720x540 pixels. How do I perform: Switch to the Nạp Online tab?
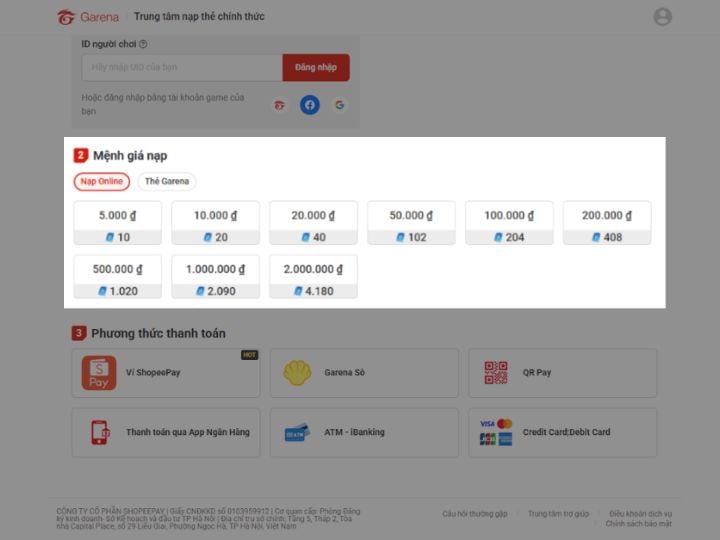click(x=101, y=181)
